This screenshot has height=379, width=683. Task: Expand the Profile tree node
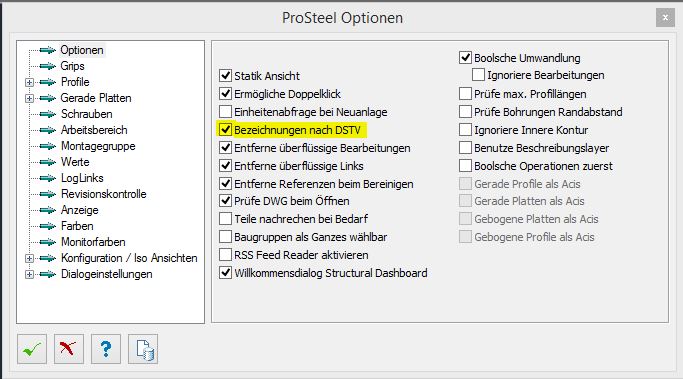point(29,82)
